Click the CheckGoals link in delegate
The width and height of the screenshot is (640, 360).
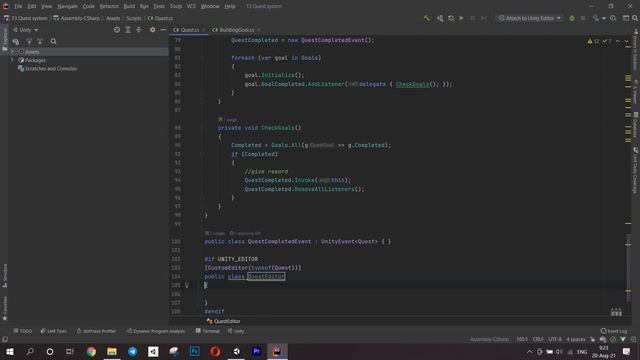click(412, 84)
